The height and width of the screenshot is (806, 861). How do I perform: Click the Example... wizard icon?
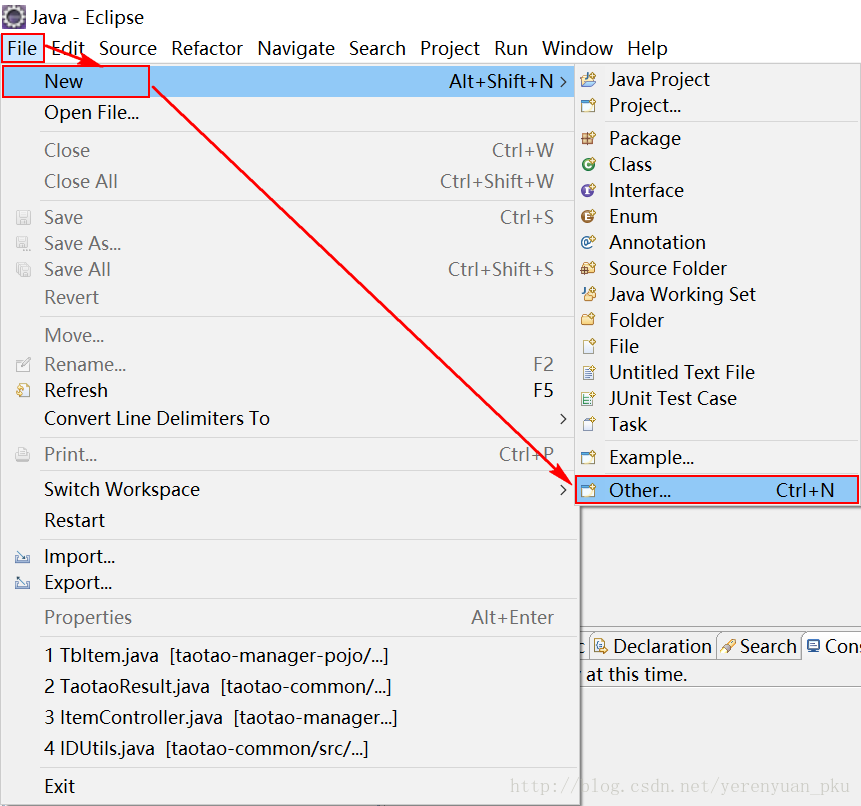tap(589, 457)
